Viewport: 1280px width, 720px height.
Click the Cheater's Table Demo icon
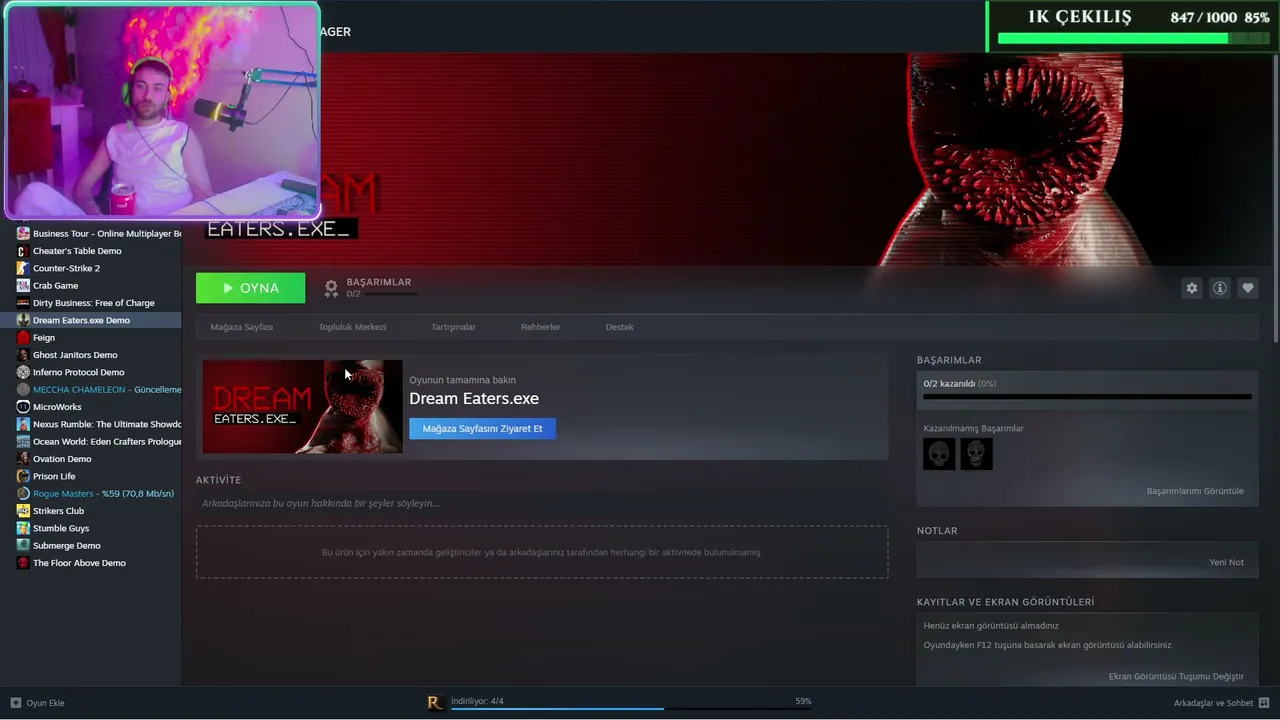click(x=23, y=251)
